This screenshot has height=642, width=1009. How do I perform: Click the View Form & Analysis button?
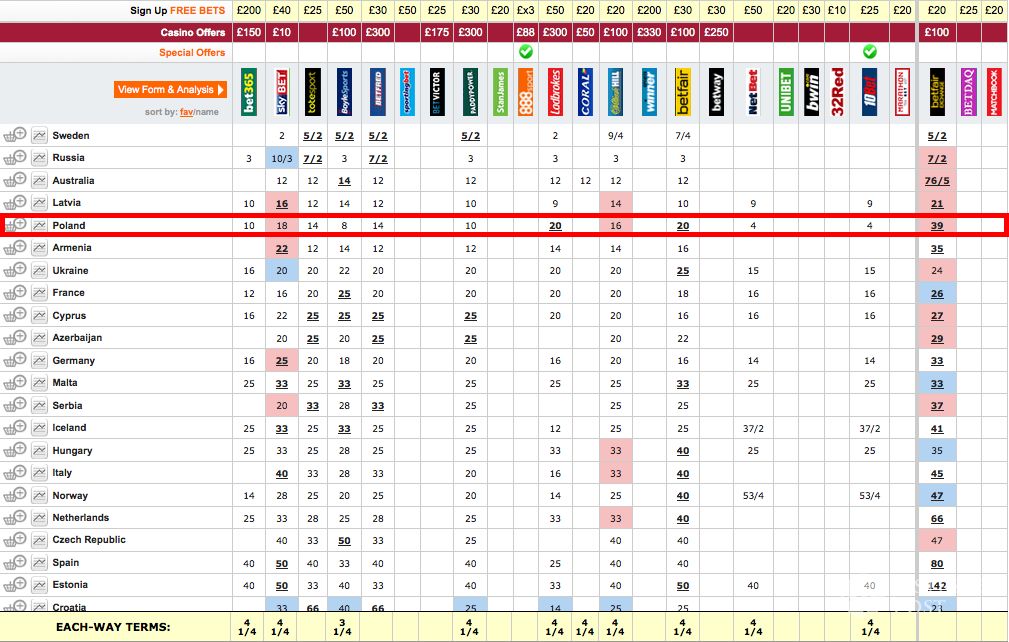pos(171,89)
